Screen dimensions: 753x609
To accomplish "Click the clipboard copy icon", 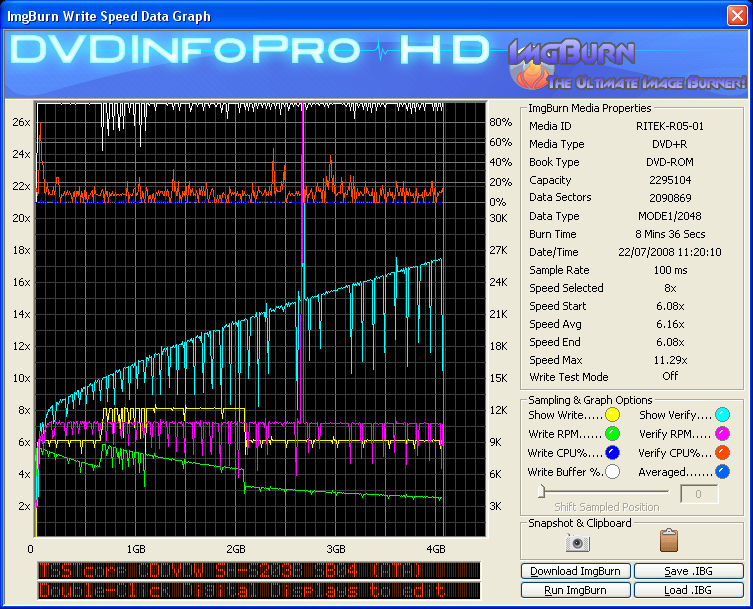I will [669, 540].
